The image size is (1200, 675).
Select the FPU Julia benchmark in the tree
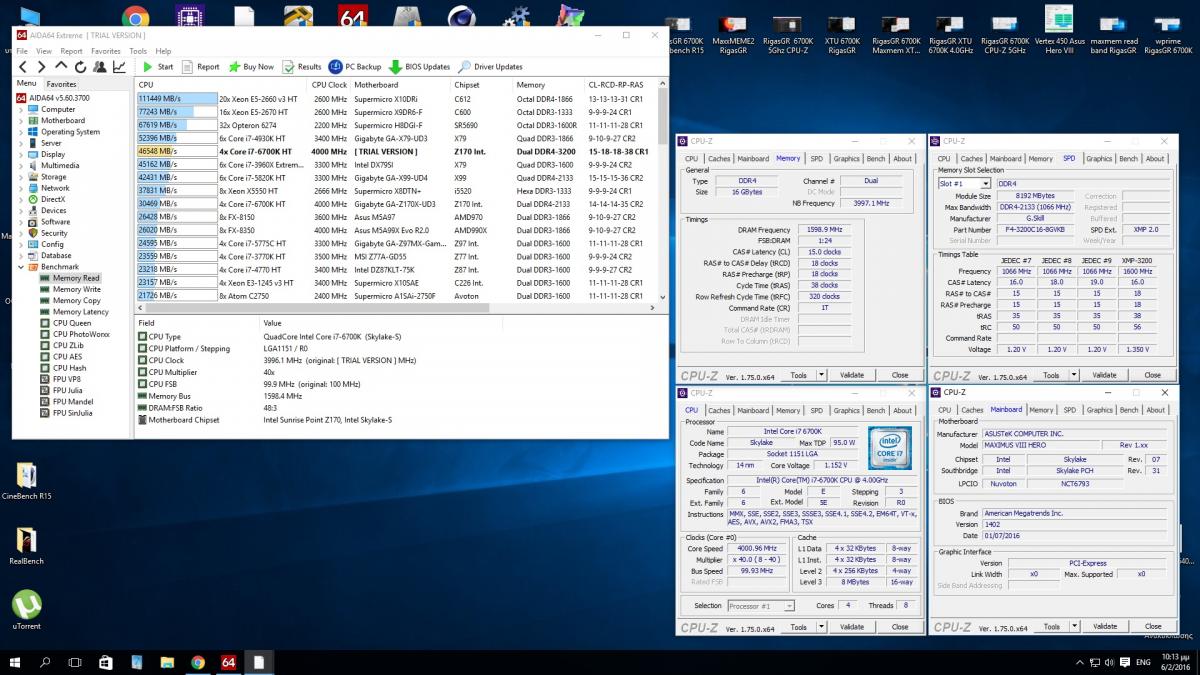pos(67,390)
